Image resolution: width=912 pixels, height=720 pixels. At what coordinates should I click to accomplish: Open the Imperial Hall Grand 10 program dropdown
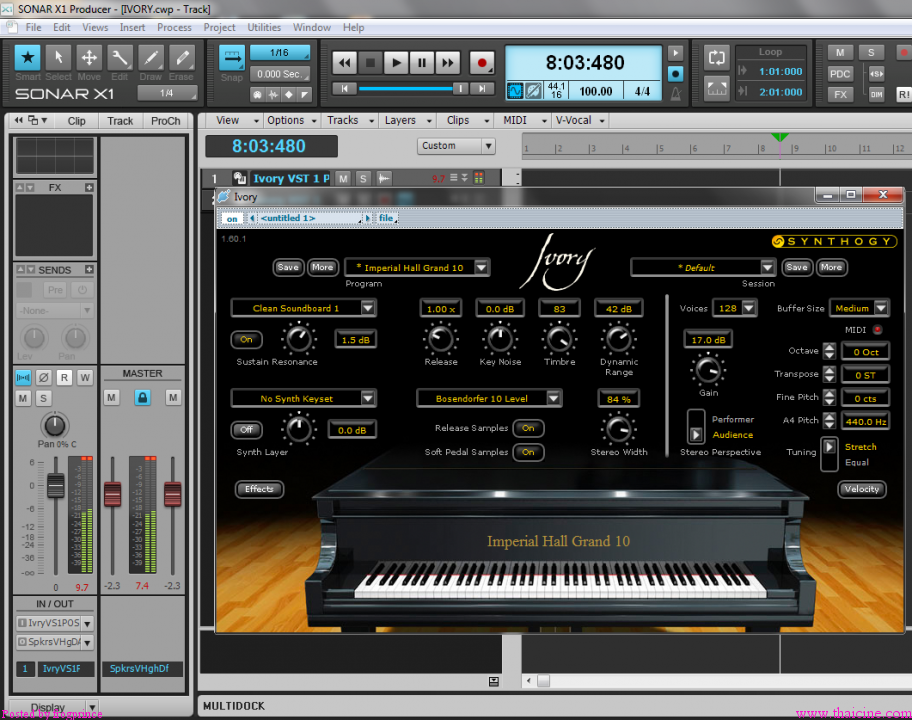pos(481,268)
